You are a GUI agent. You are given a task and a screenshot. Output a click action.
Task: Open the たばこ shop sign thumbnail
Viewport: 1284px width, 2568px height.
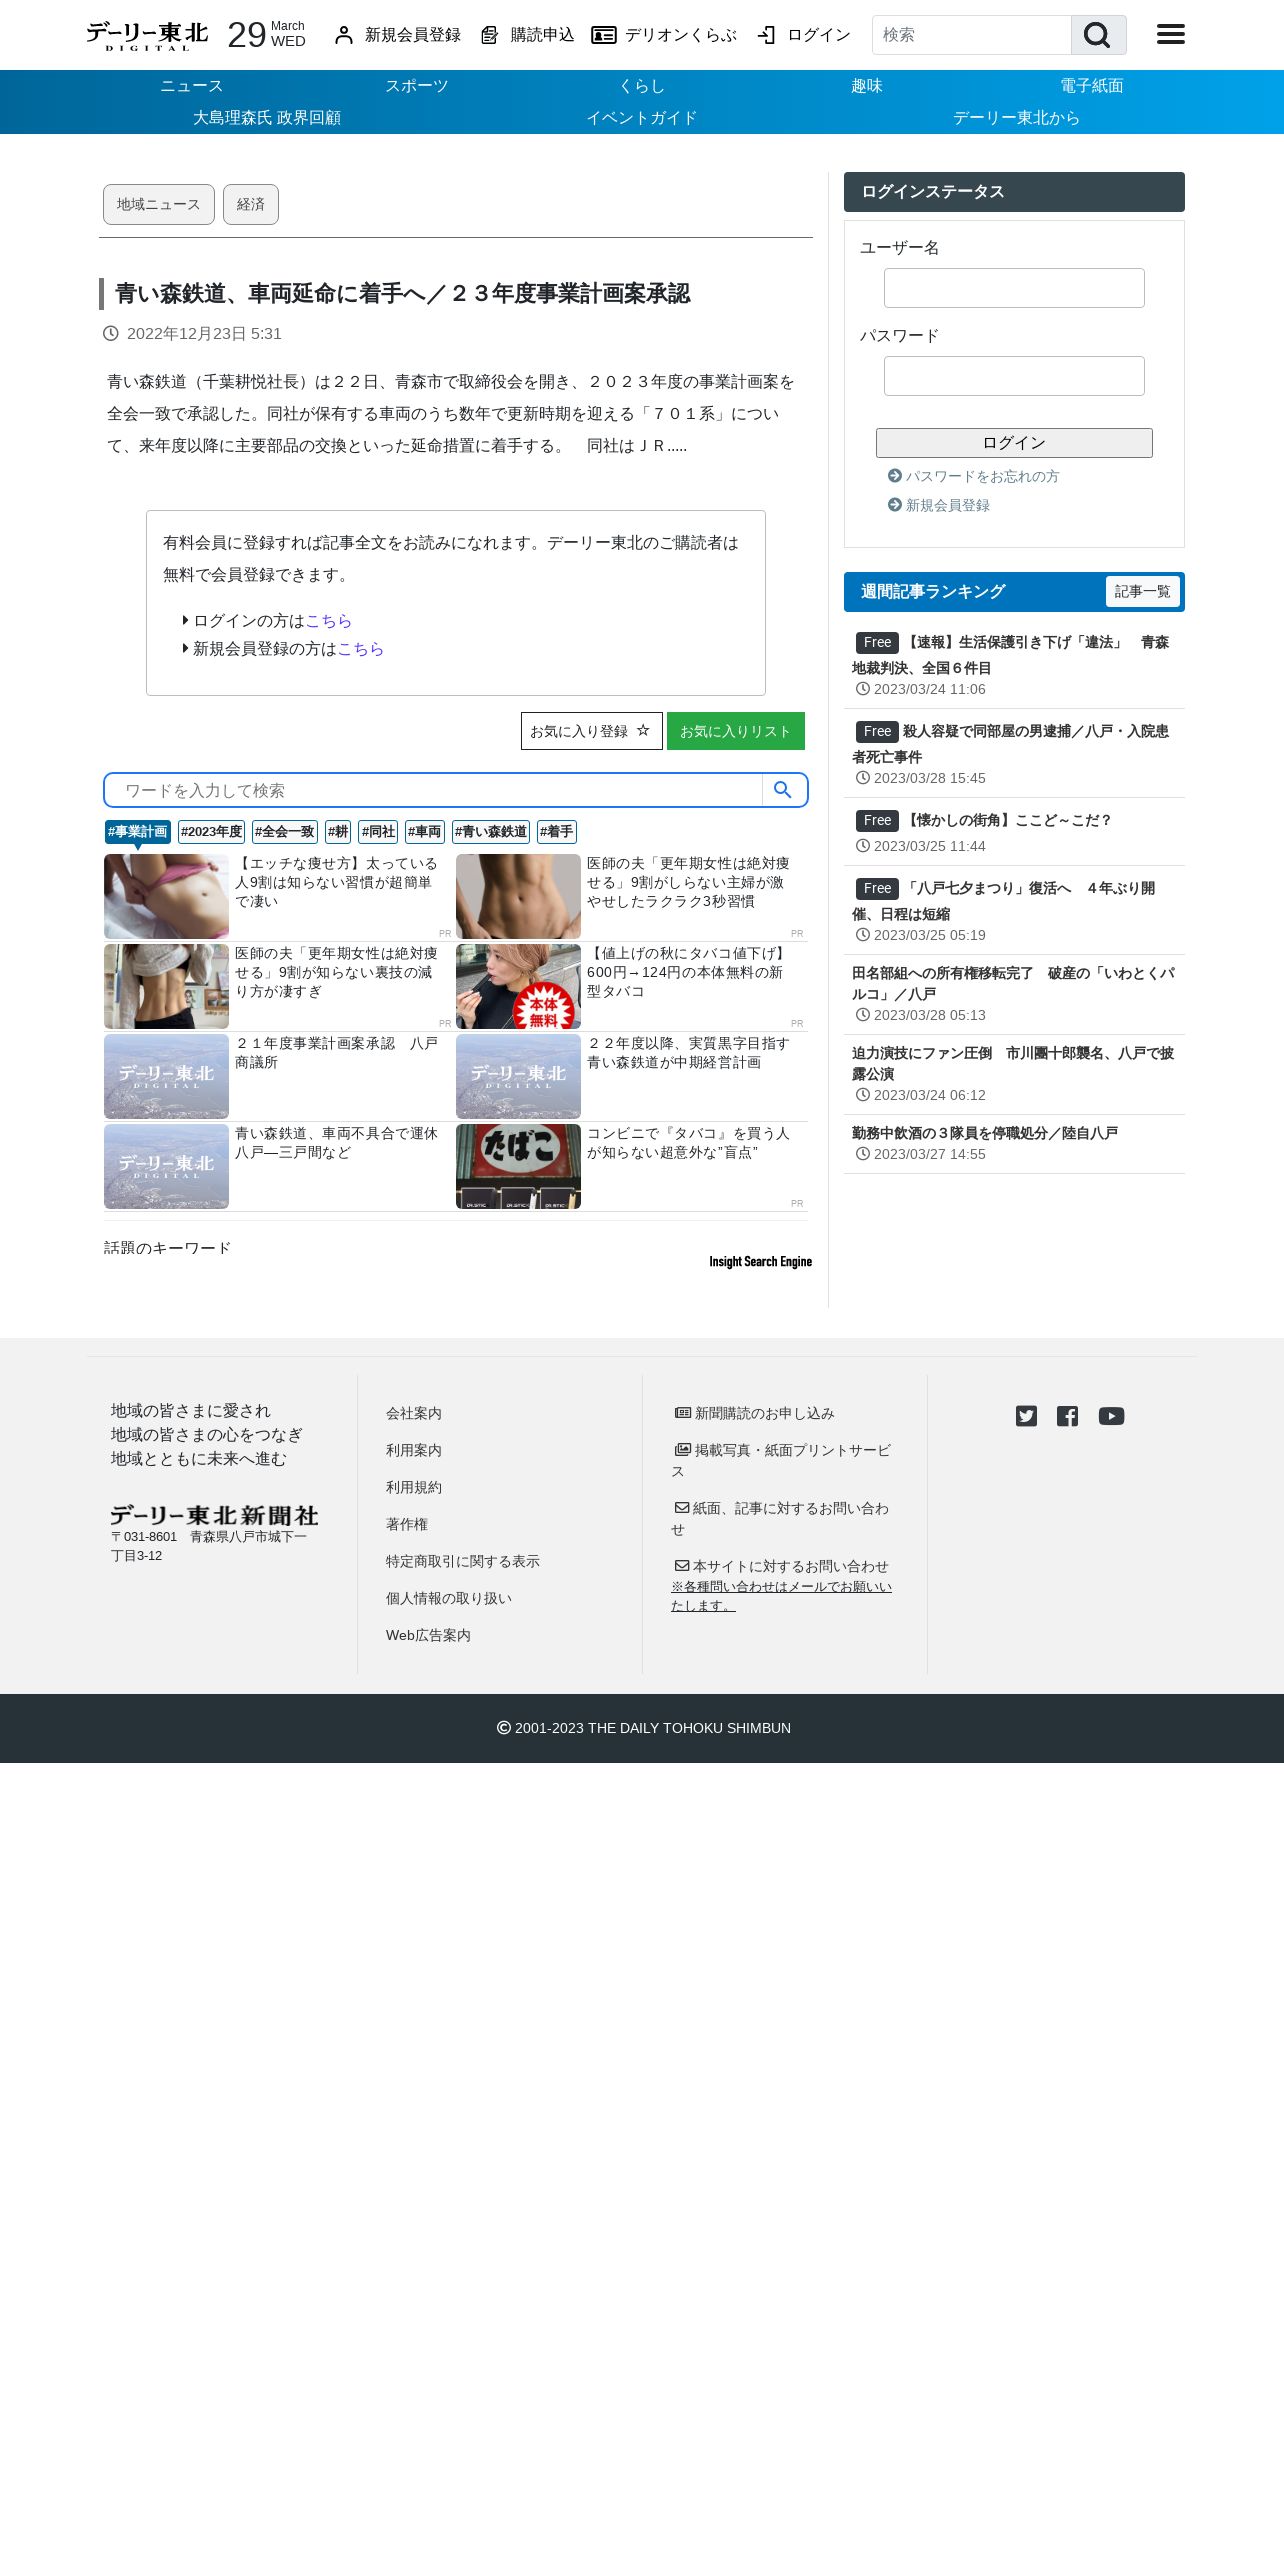click(x=518, y=1166)
